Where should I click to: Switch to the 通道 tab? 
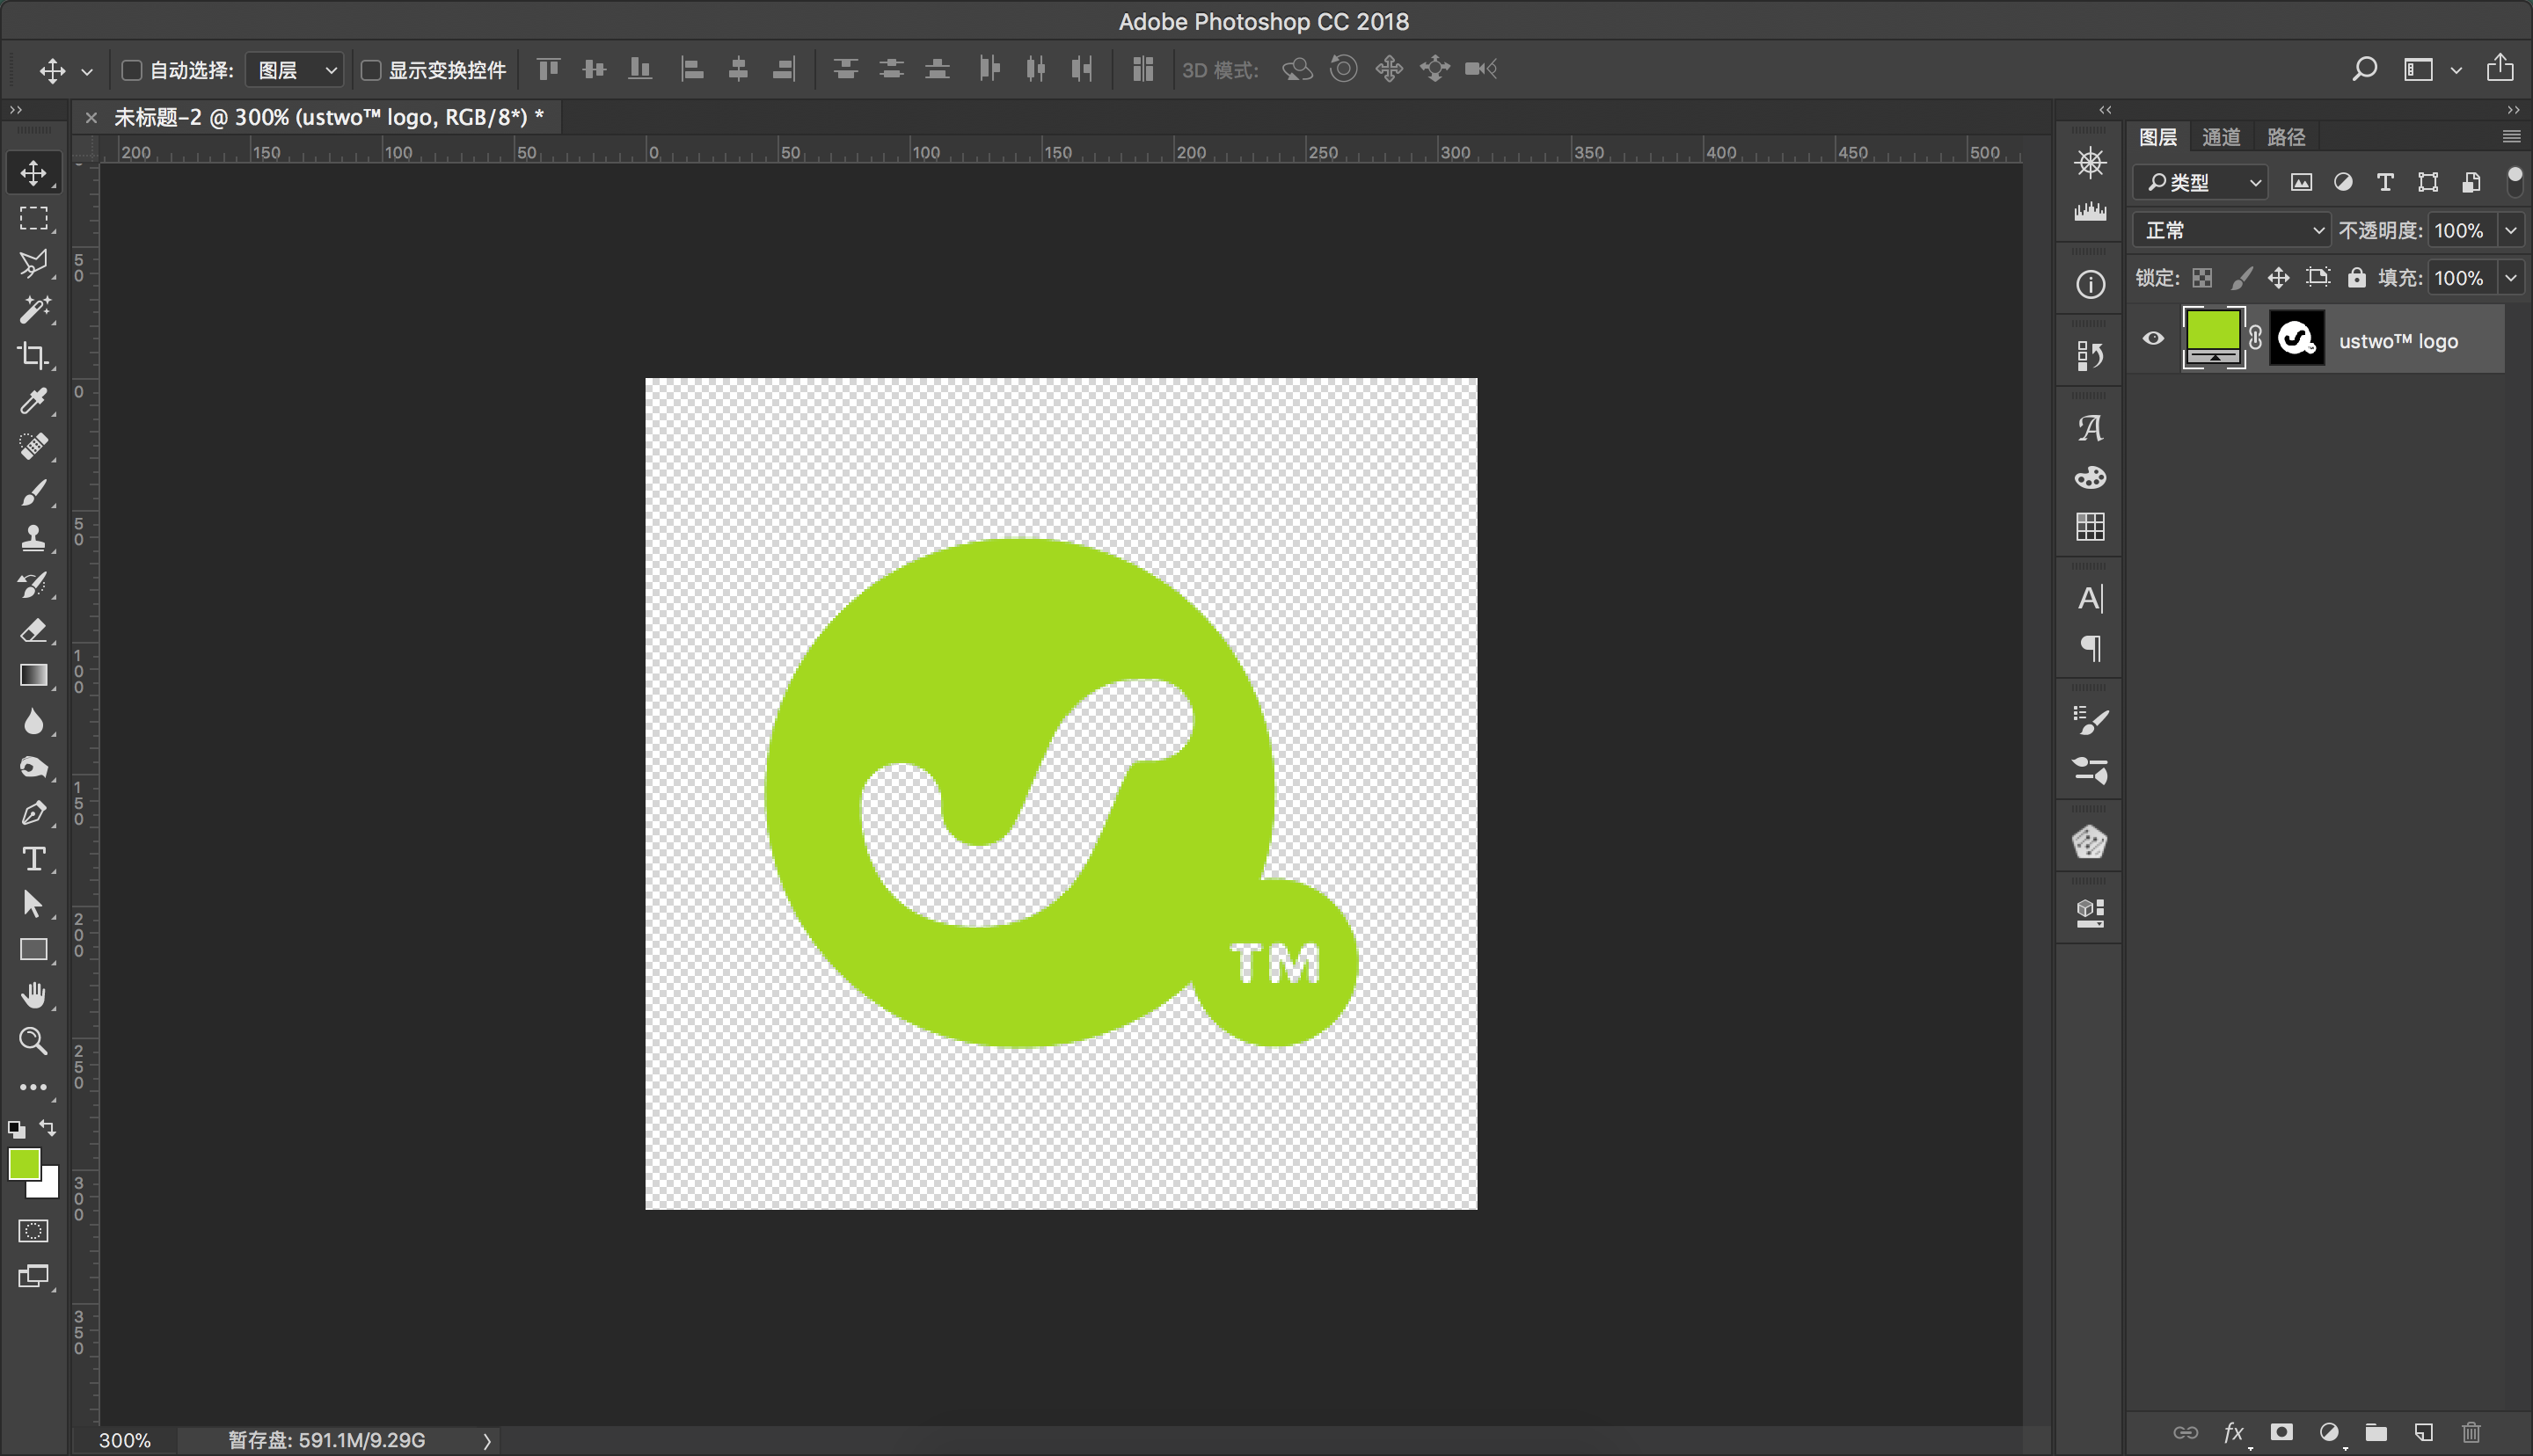tap(2221, 137)
